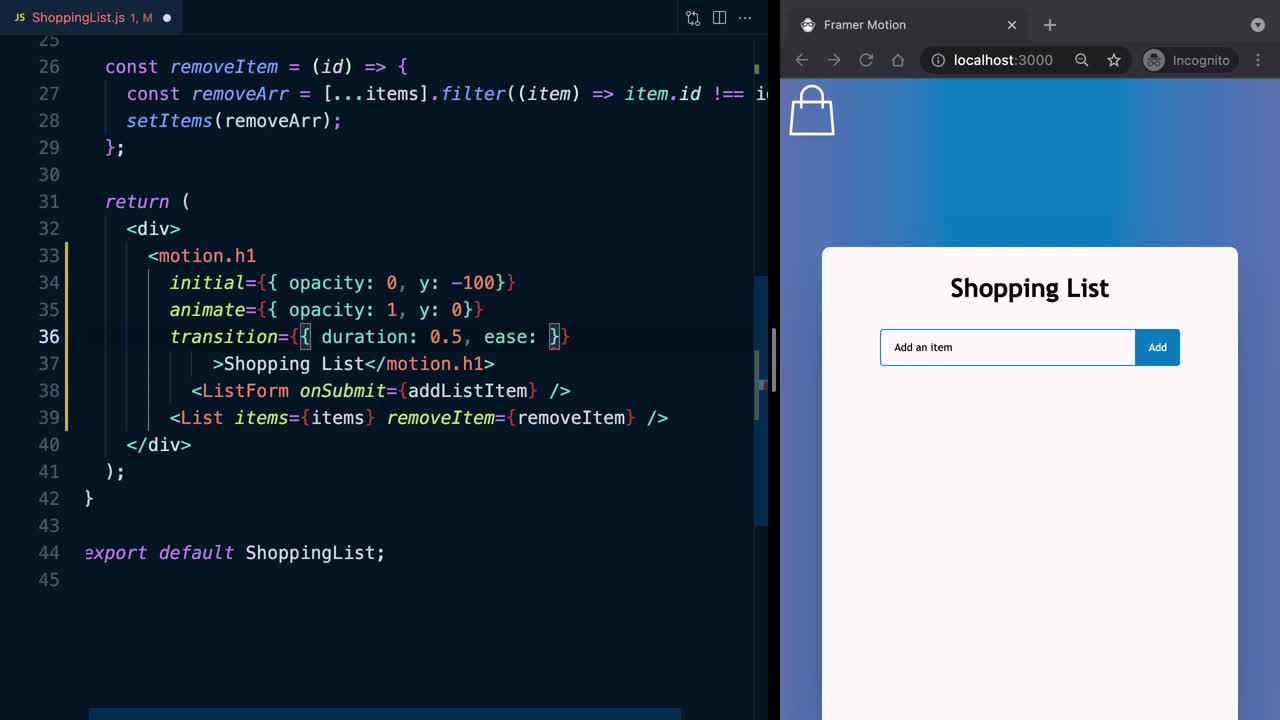The image size is (1280, 720).
Task: Click the source control compare changes icon
Action: coord(693,18)
